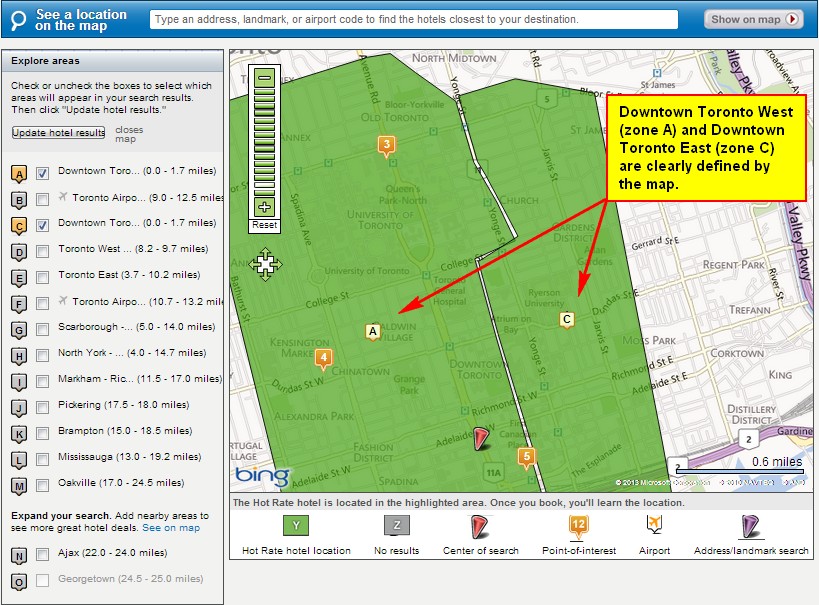Viewport: 819px width, 605px height.
Task: Click the Show on map button
Action: (x=754, y=19)
